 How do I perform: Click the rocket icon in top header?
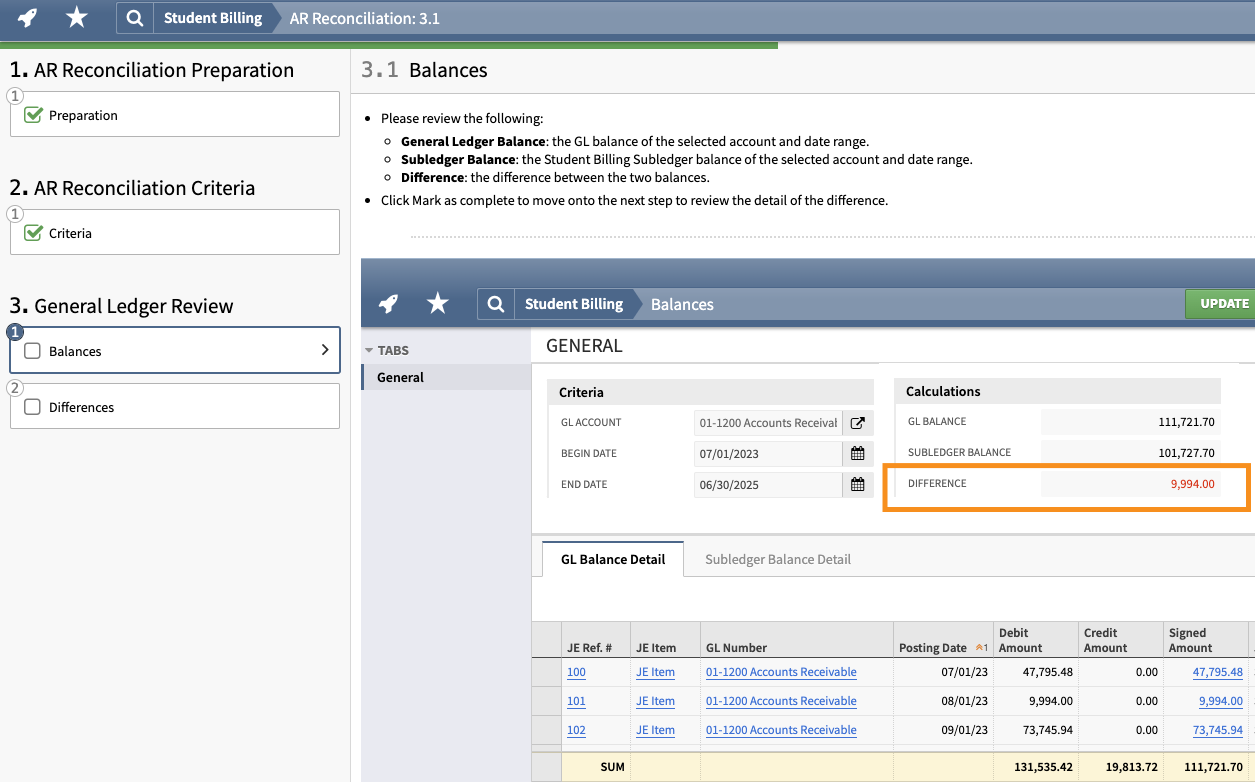[28, 18]
